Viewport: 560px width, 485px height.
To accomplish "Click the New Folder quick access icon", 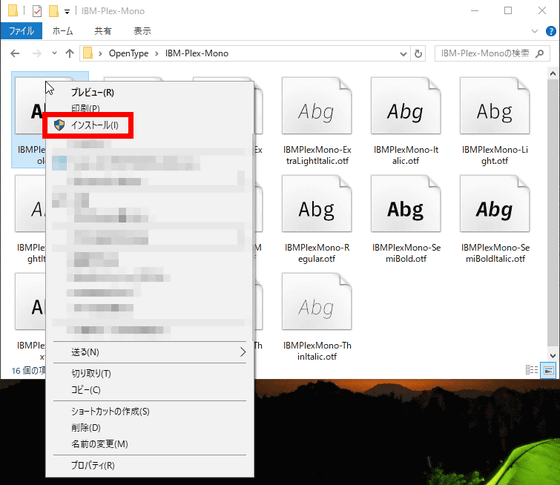I will click(54, 11).
